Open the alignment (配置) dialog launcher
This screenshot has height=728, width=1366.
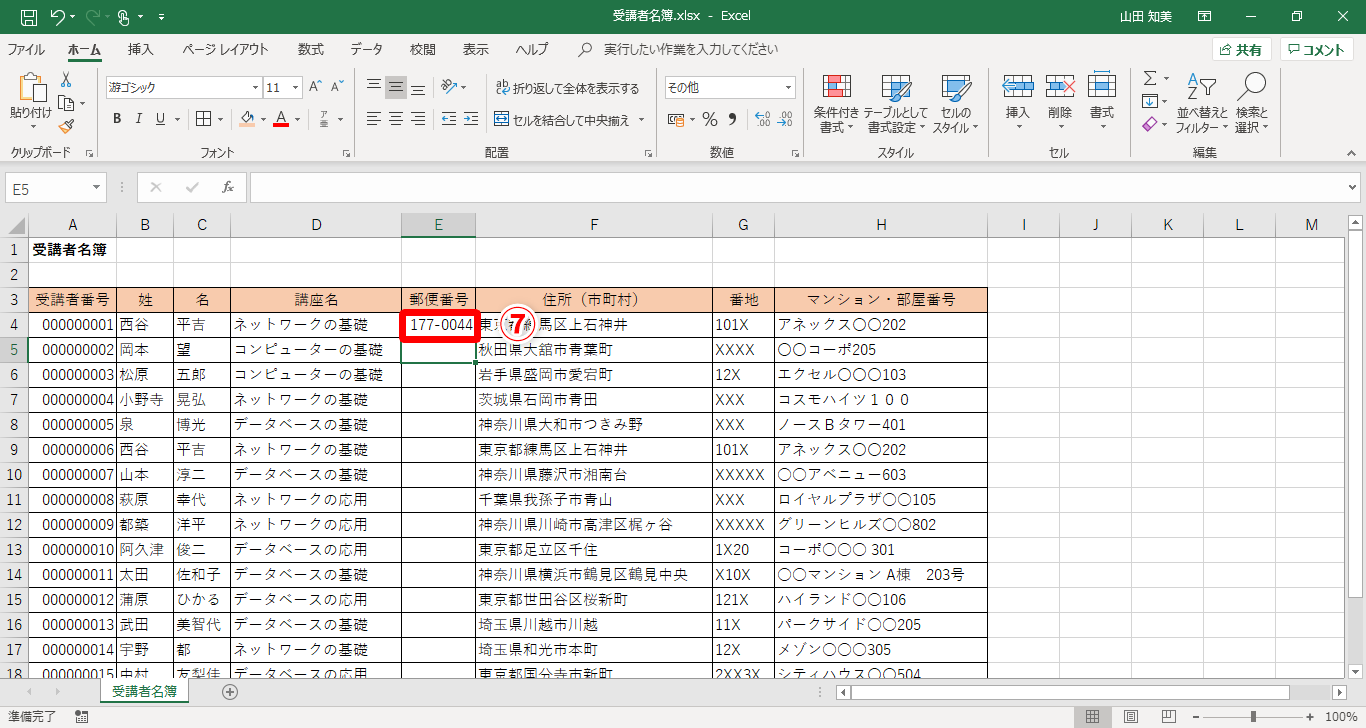(x=646, y=154)
